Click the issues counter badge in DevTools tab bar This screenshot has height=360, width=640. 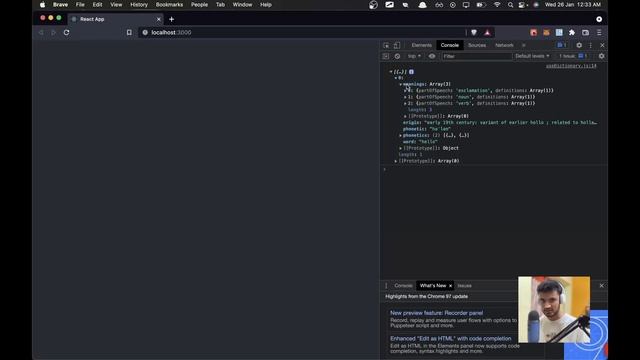click(x=562, y=45)
